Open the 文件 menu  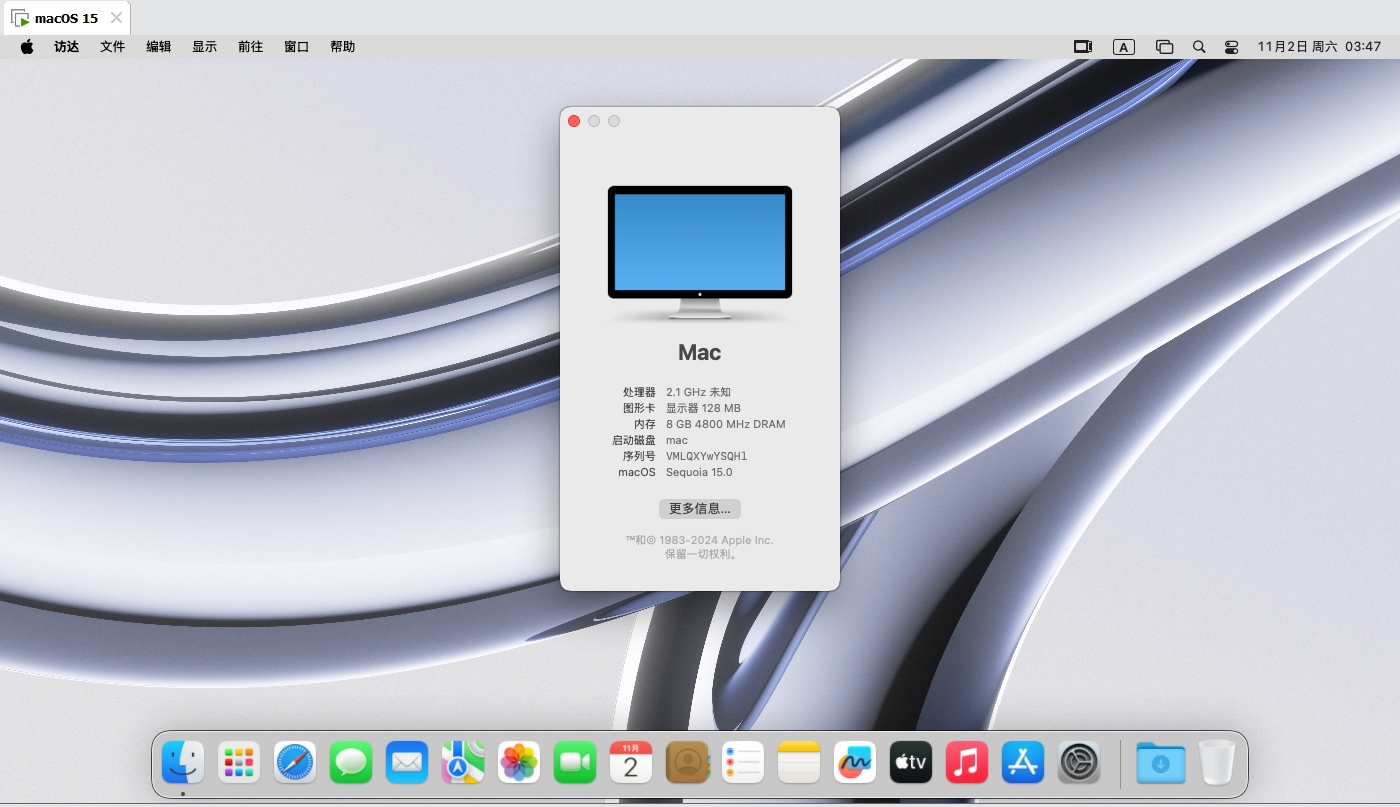coord(113,47)
